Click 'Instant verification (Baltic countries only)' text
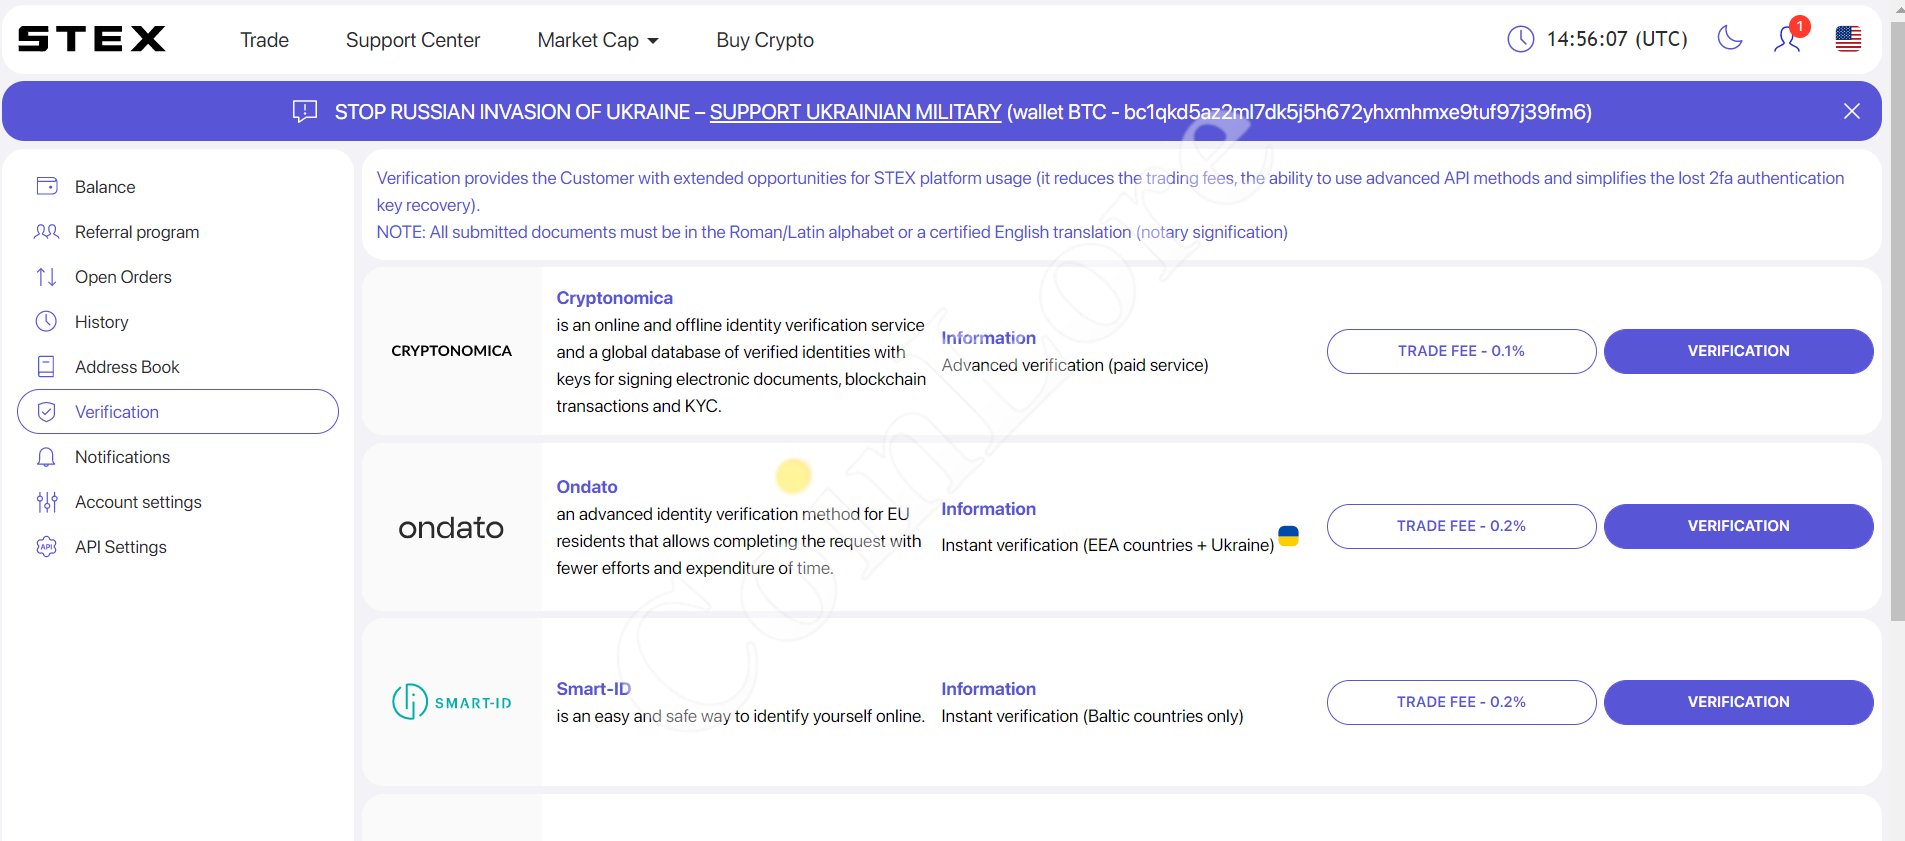The height and width of the screenshot is (841, 1905). click(x=1092, y=716)
